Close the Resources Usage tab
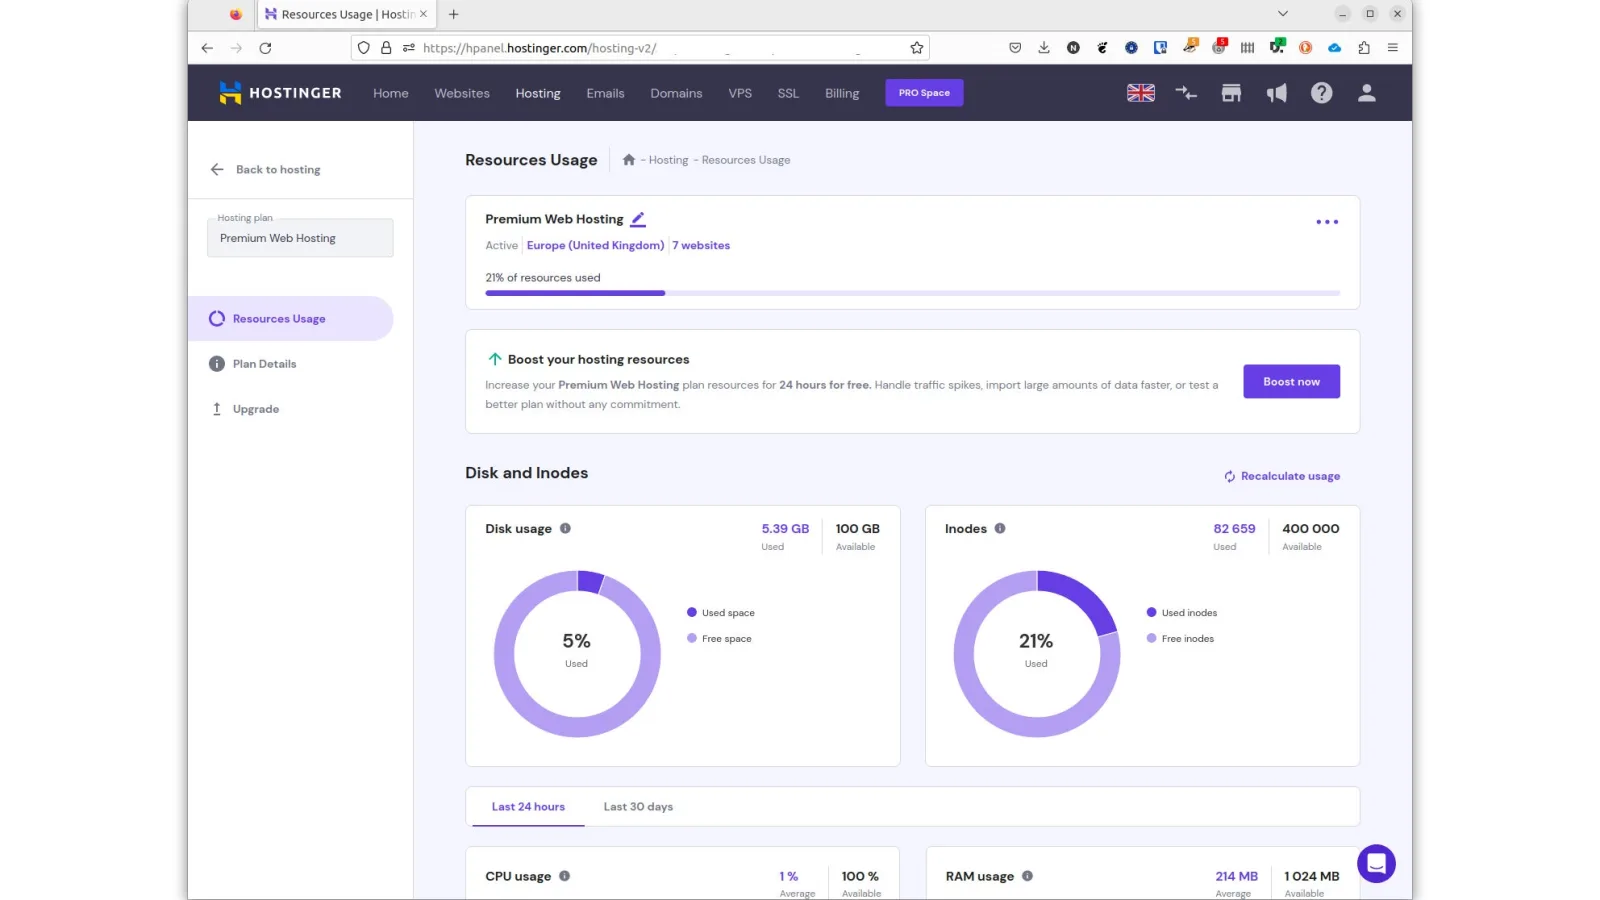 pyautogui.click(x=423, y=14)
